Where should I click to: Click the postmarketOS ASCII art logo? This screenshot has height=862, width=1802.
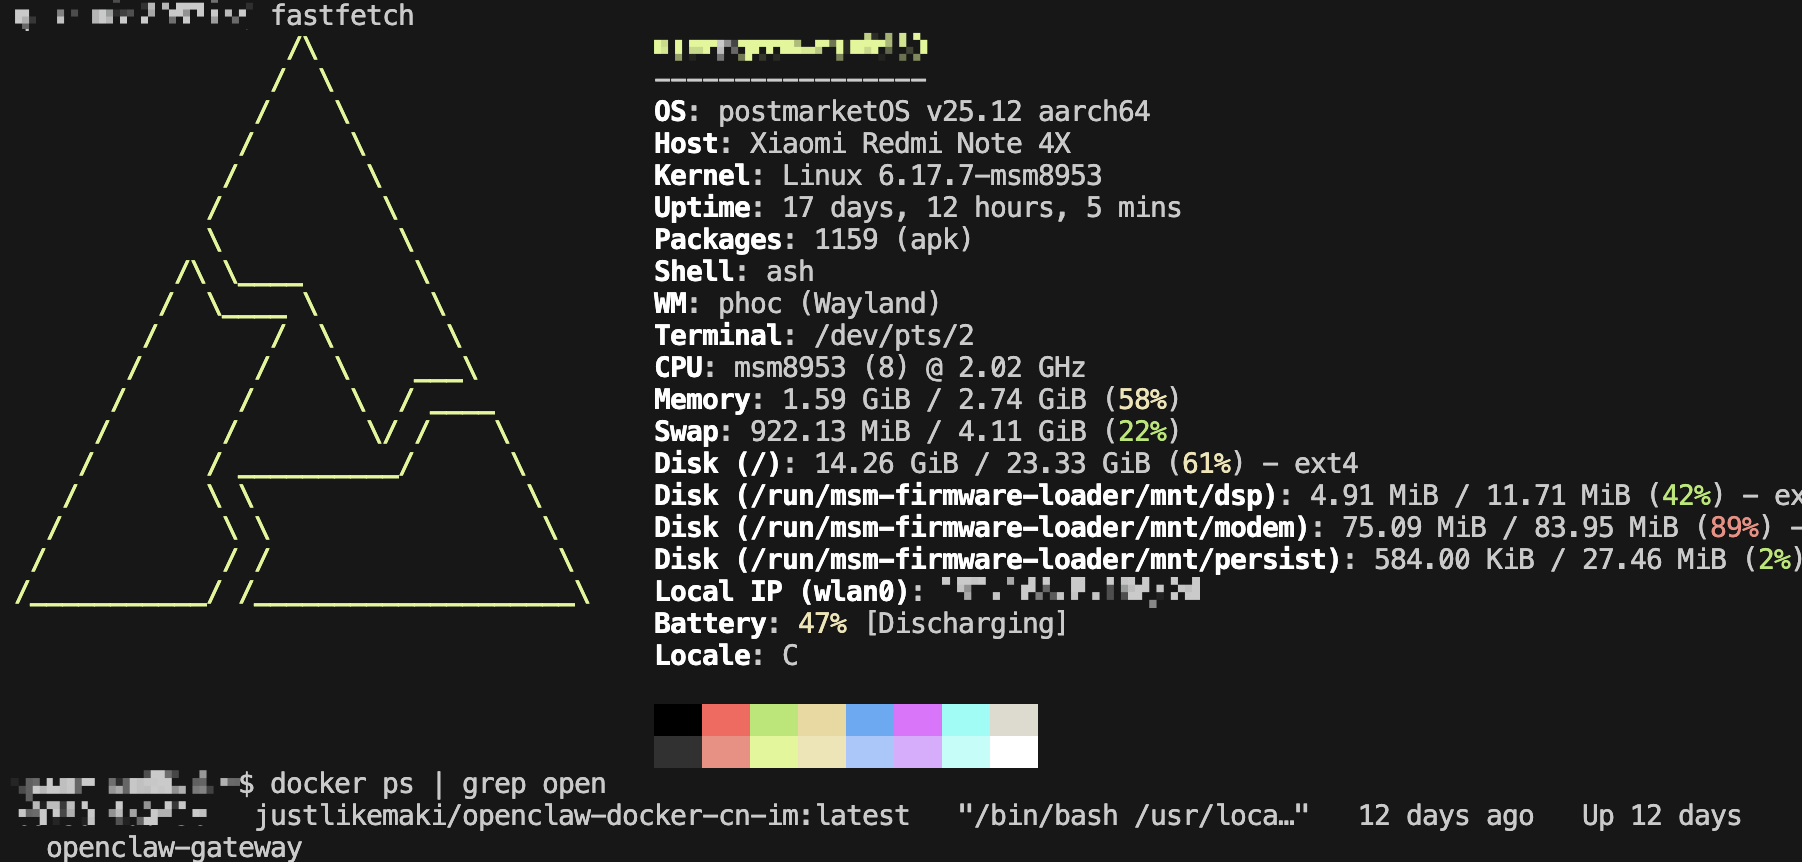[300, 330]
